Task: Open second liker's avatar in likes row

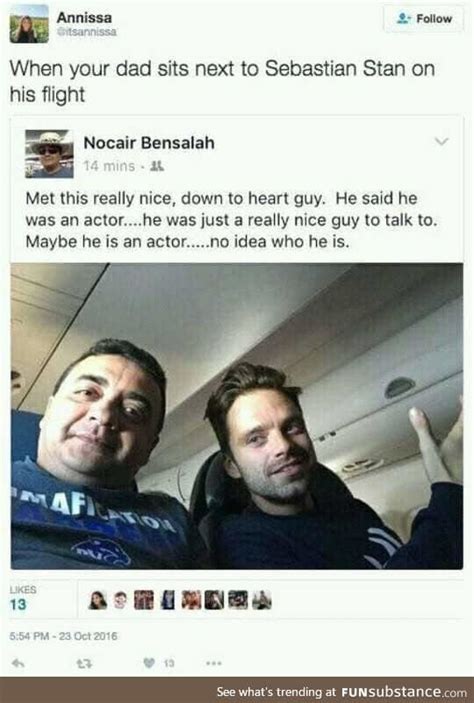Action: click(x=120, y=600)
